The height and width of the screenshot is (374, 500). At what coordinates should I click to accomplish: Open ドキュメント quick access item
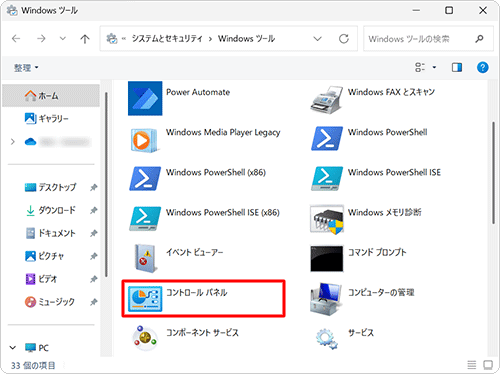[x=51, y=233]
